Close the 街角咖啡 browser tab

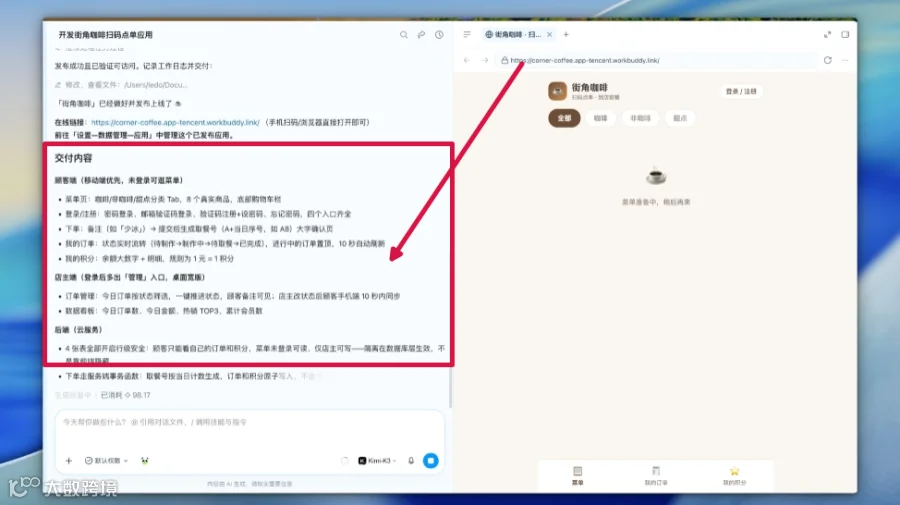pos(549,34)
